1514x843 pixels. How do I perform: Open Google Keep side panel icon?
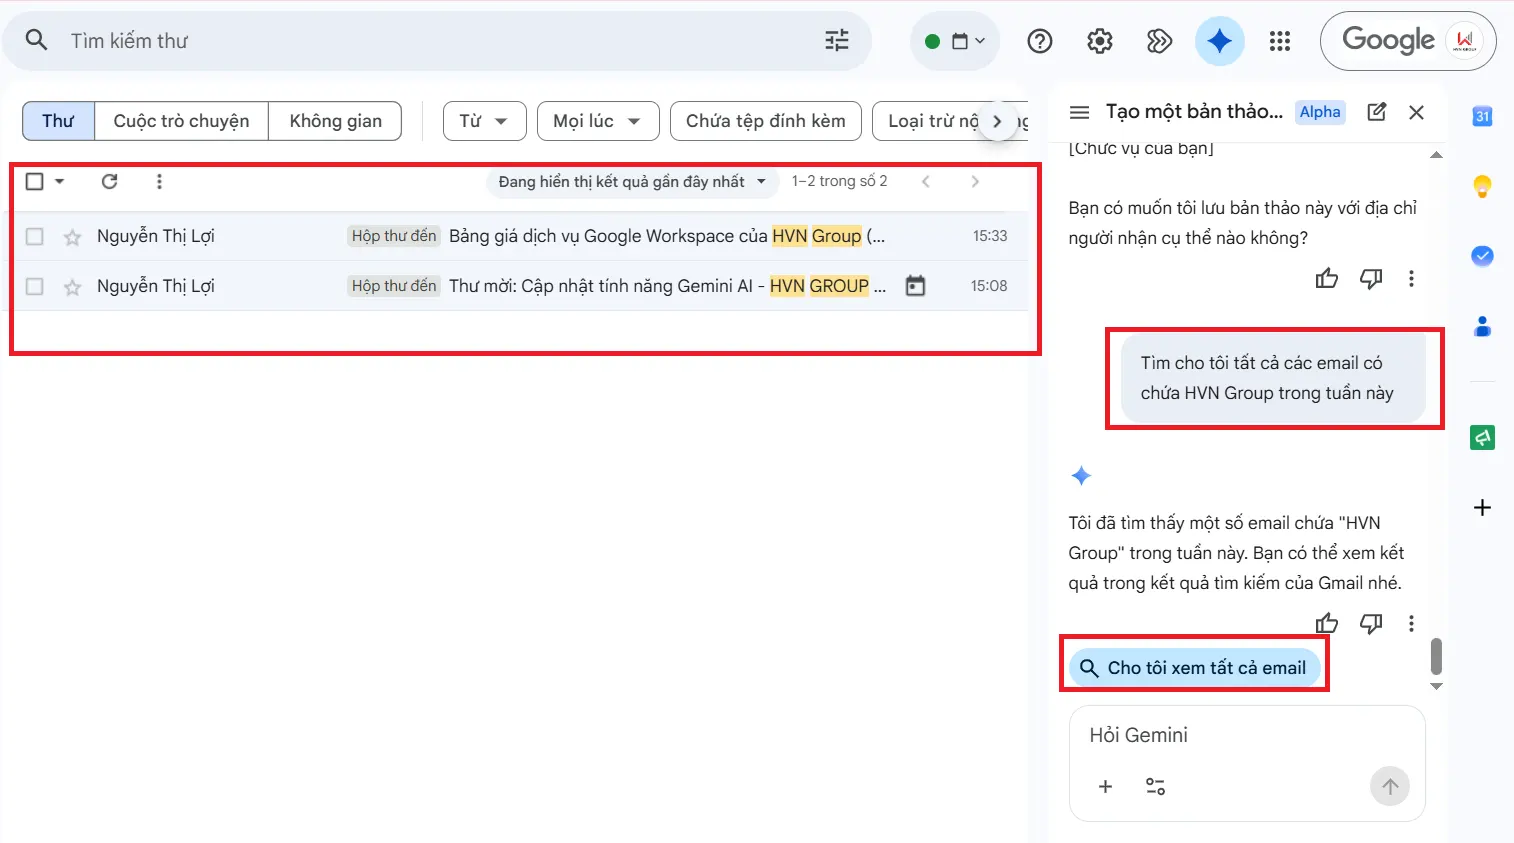(x=1482, y=186)
